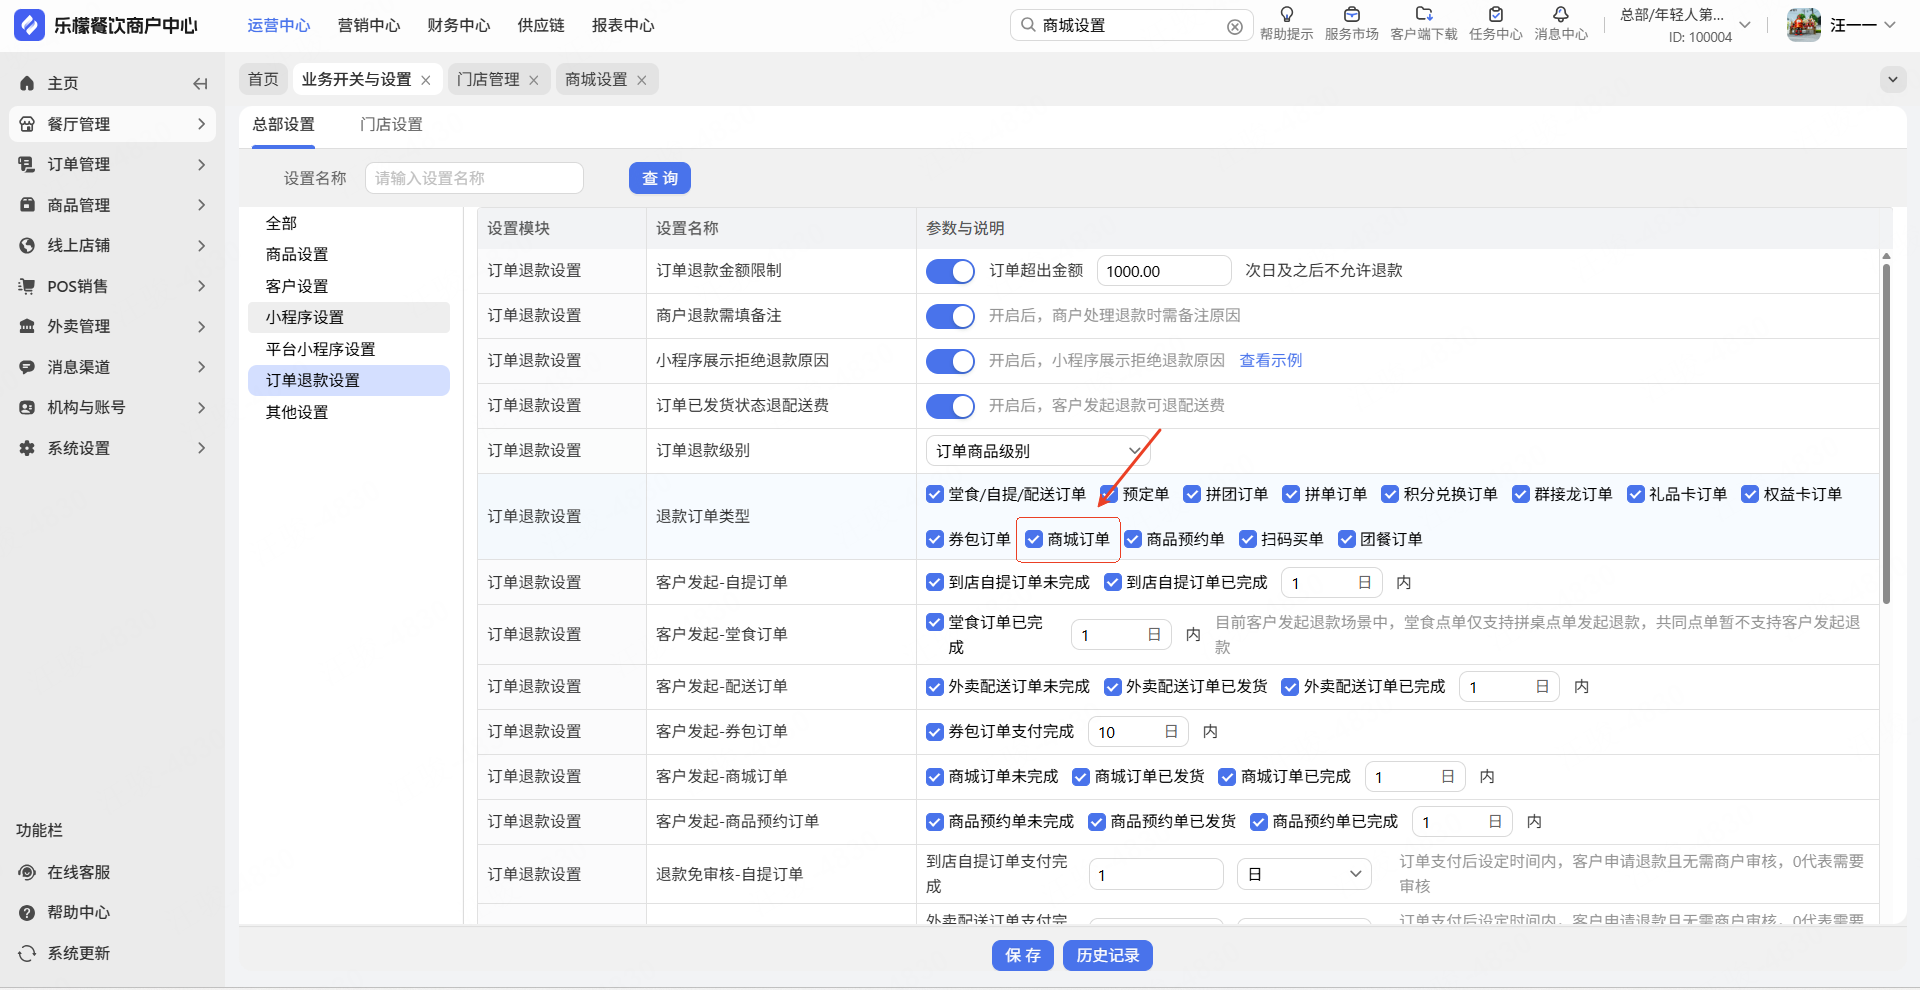The height and width of the screenshot is (990, 1920).
Task: Open 任务中心 clipboard icon
Action: click(1495, 15)
